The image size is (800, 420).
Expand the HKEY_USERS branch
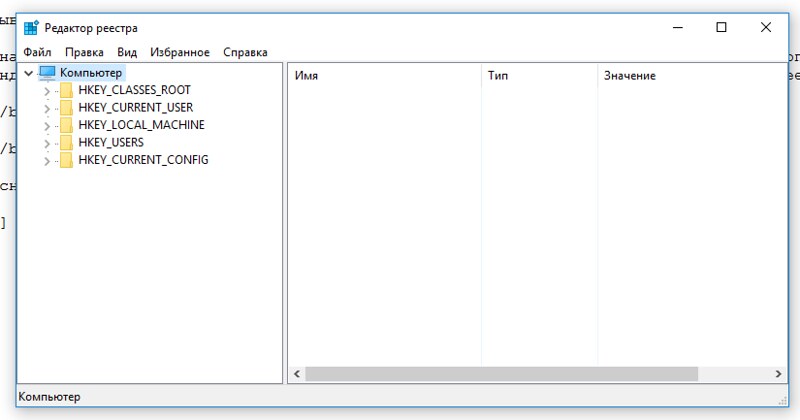46,143
